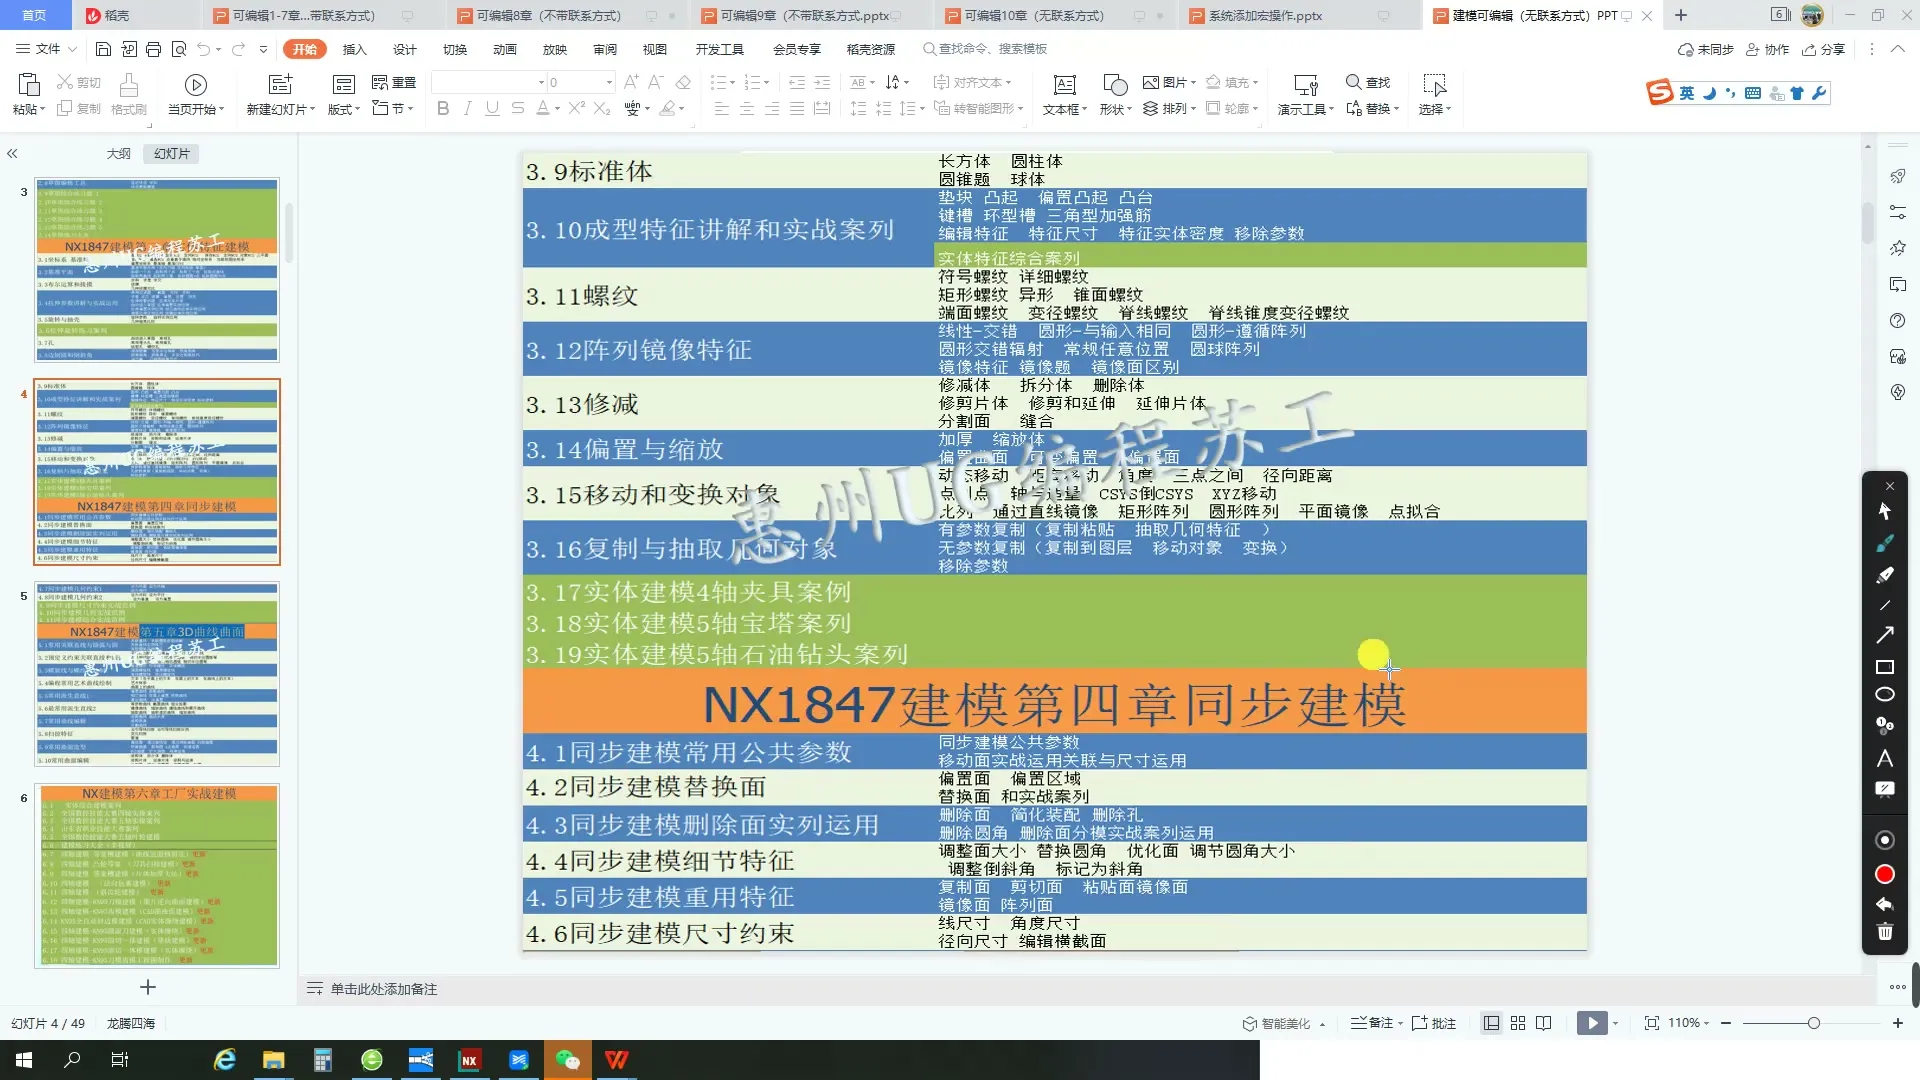Switch to the 插入 ribbon tab
Viewport: 1920px width, 1080px height.
(355, 49)
